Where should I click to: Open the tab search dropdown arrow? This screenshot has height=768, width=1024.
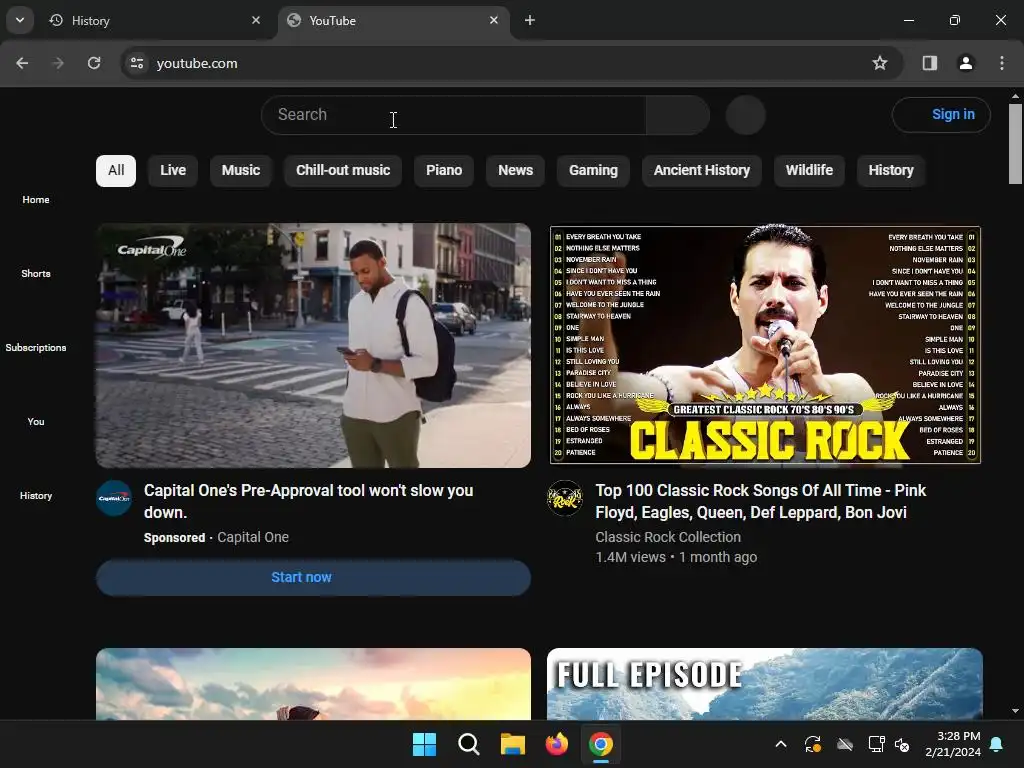click(x=20, y=20)
